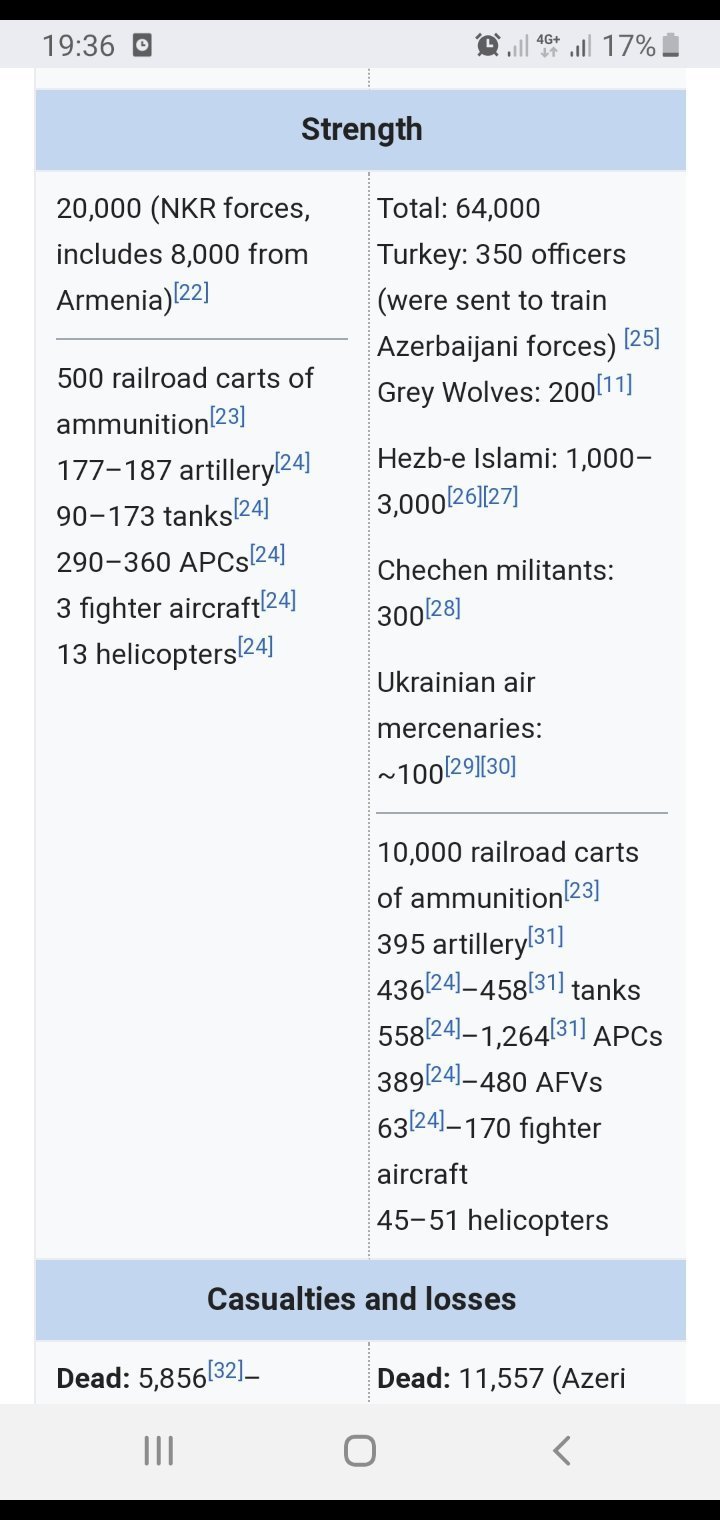Open citation [27] for Hezb-e Islami
The height and width of the screenshot is (1520, 720).
coord(500,496)
